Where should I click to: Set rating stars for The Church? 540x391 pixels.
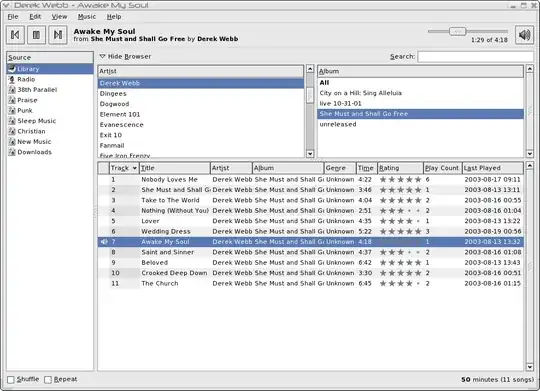401,284
